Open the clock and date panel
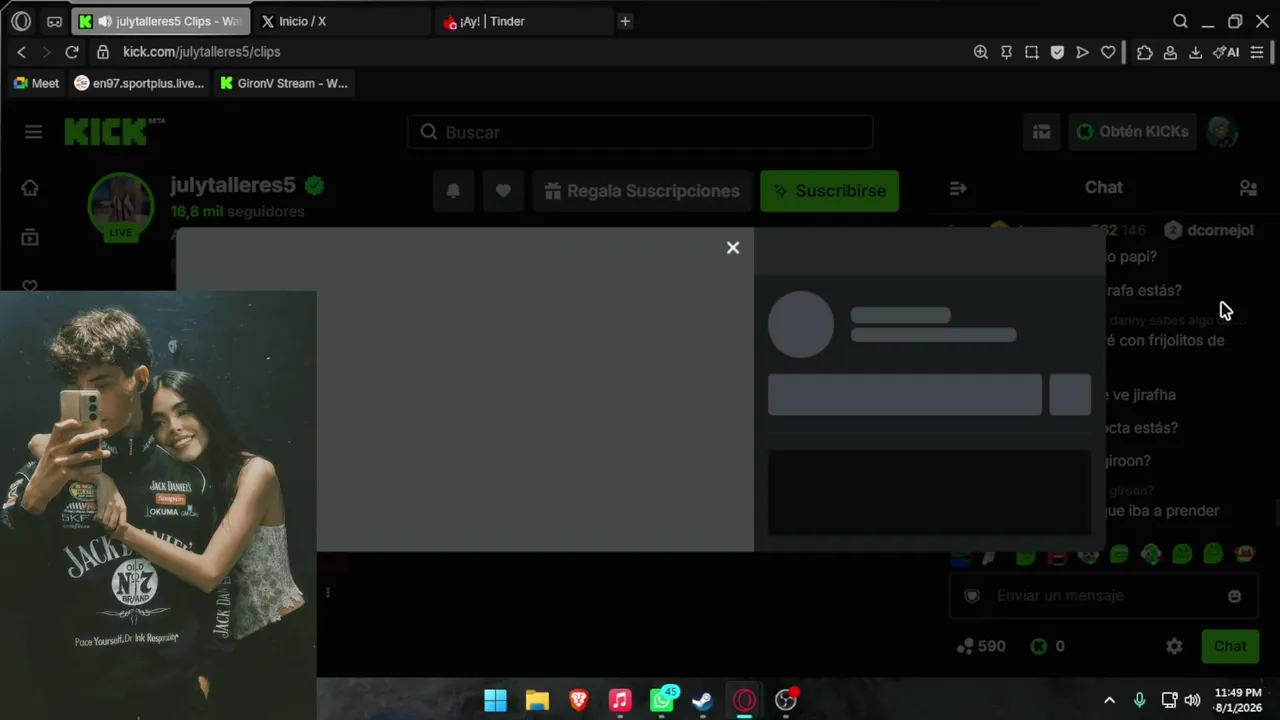The image size is (1280, 720). tap(1238, 700)
